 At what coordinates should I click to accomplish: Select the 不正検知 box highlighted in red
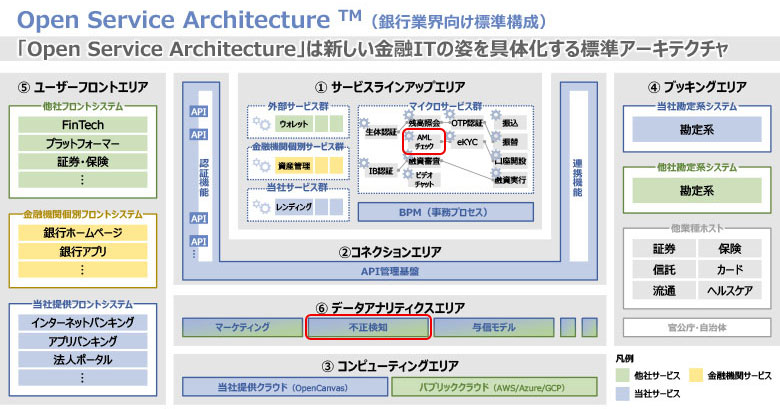[x=367, y=326]
